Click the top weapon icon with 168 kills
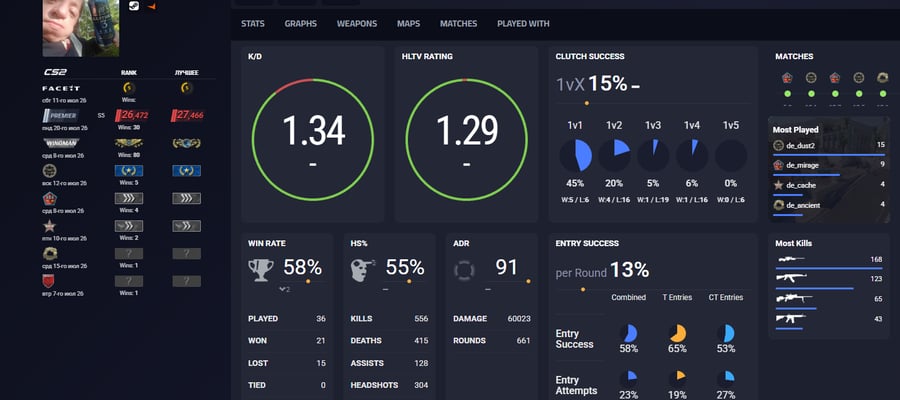 coord(792,259)
